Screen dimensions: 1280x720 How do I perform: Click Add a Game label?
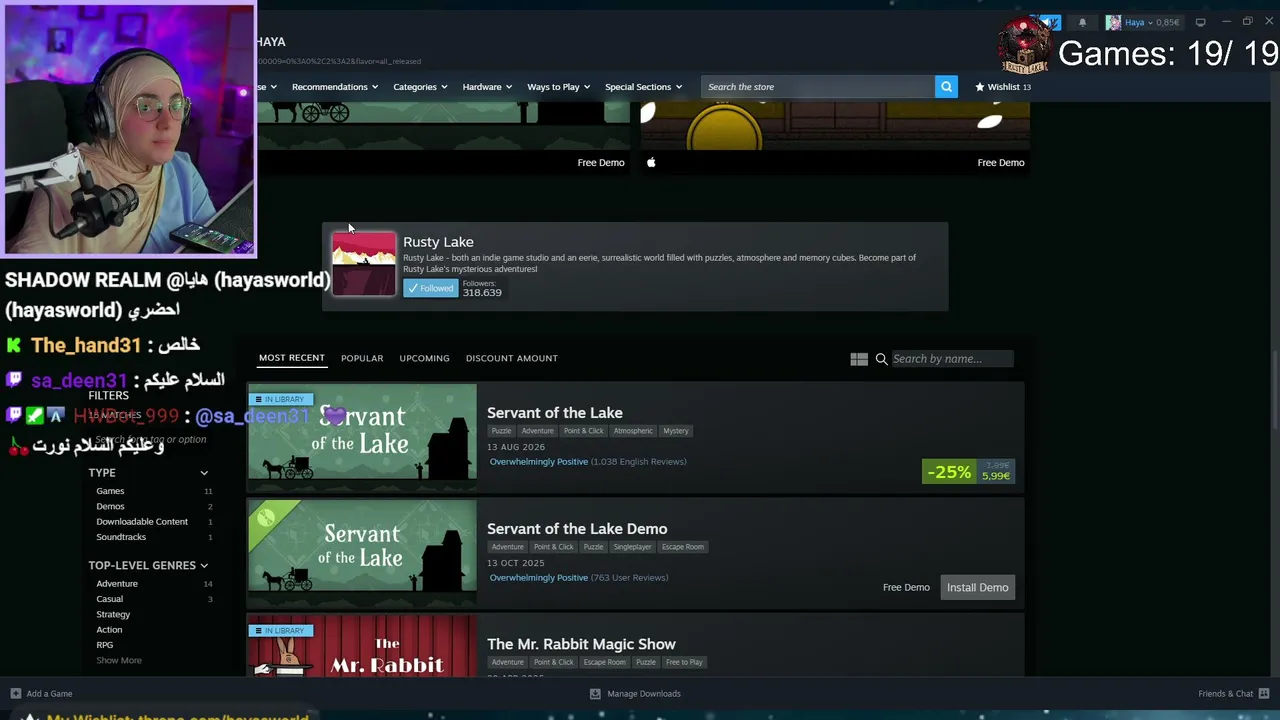(49, 693)
